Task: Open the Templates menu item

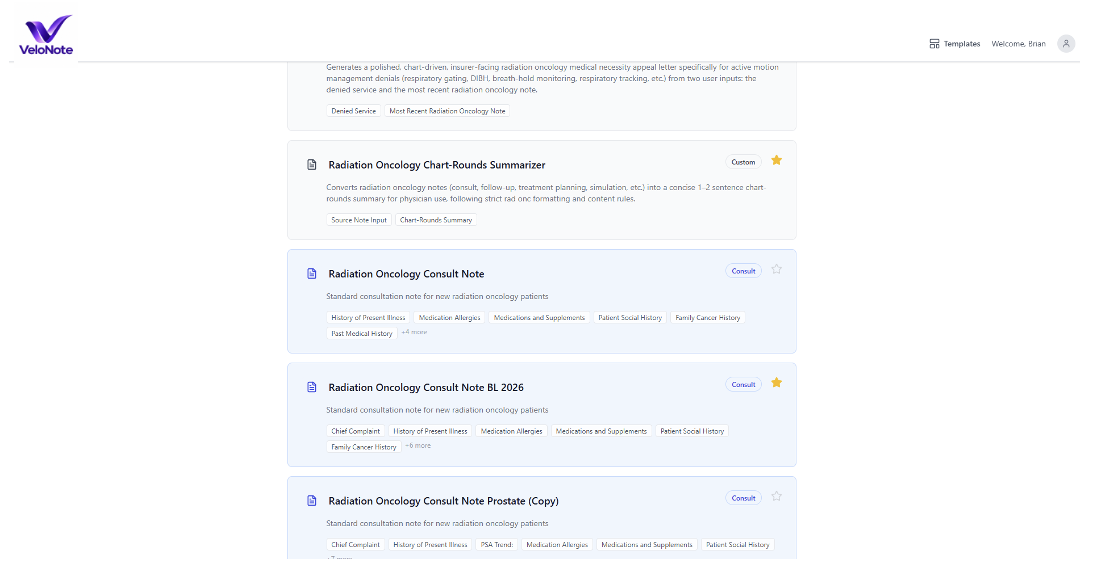Action: (x=954, y=43)
